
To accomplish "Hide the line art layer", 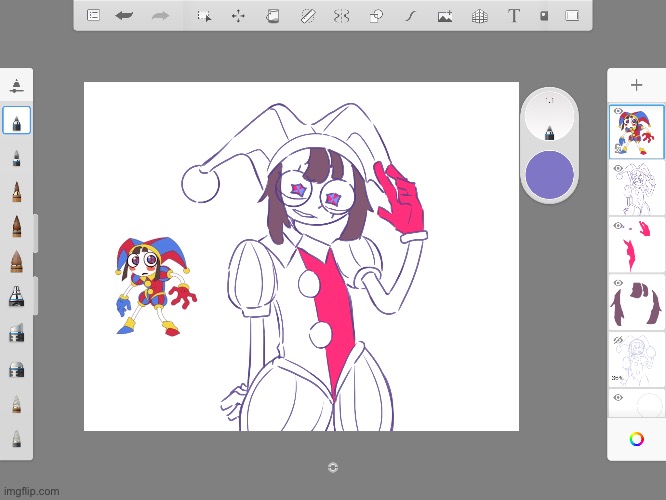I will (618, 168).
